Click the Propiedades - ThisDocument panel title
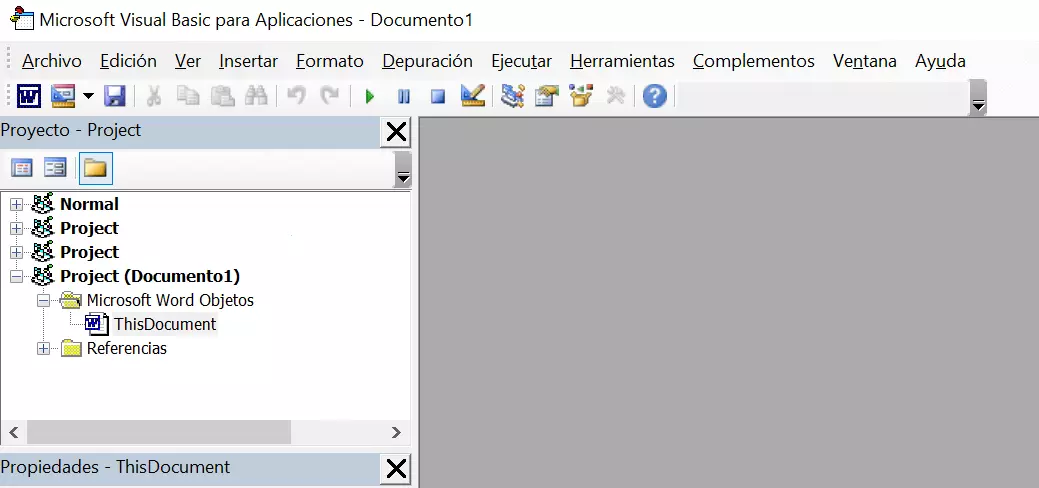Image resolution: width=1039 pixels, height=488 pixels. [115, 467]
